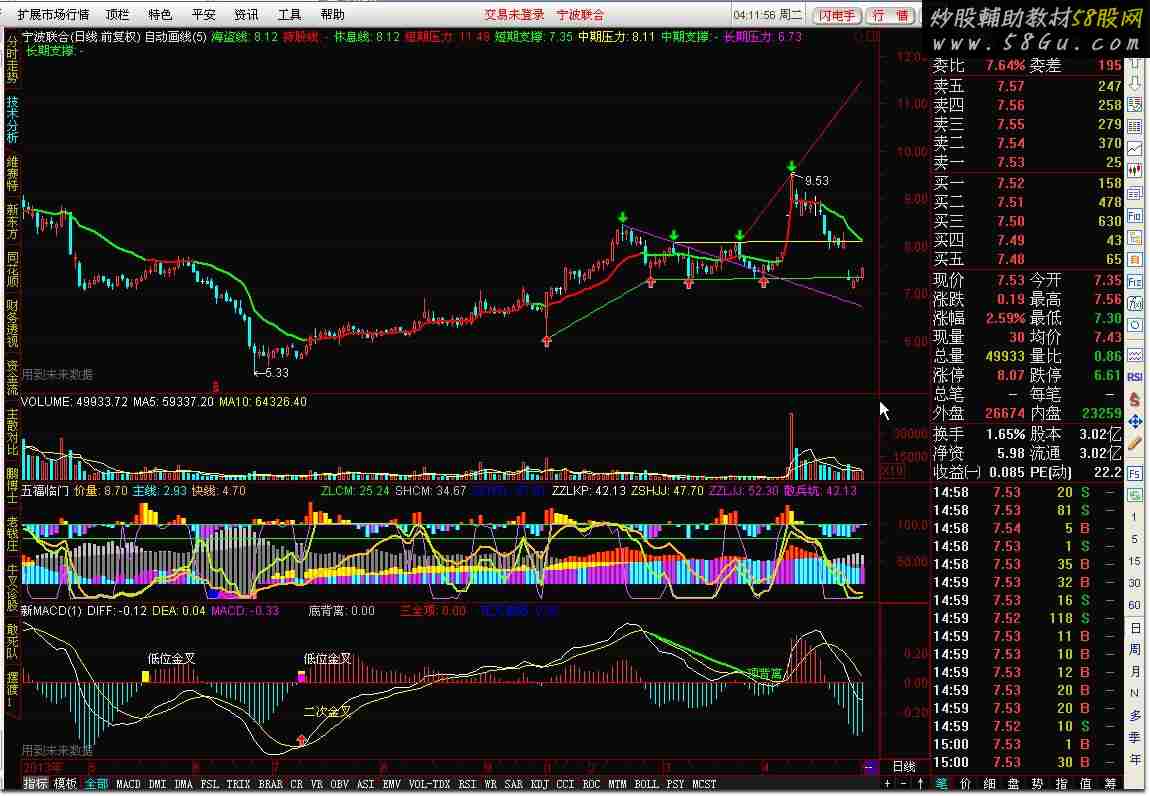
Task: Click the RSI icon in right toolbar
Action: coord(1135,376)
